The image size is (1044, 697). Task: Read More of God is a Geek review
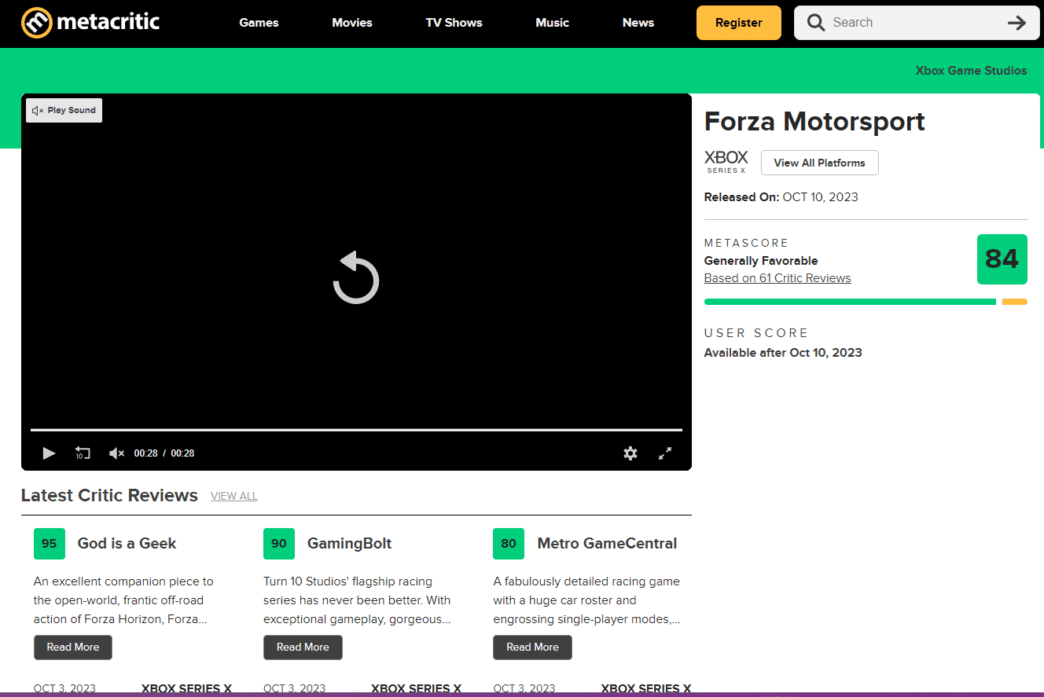(73, 647)
